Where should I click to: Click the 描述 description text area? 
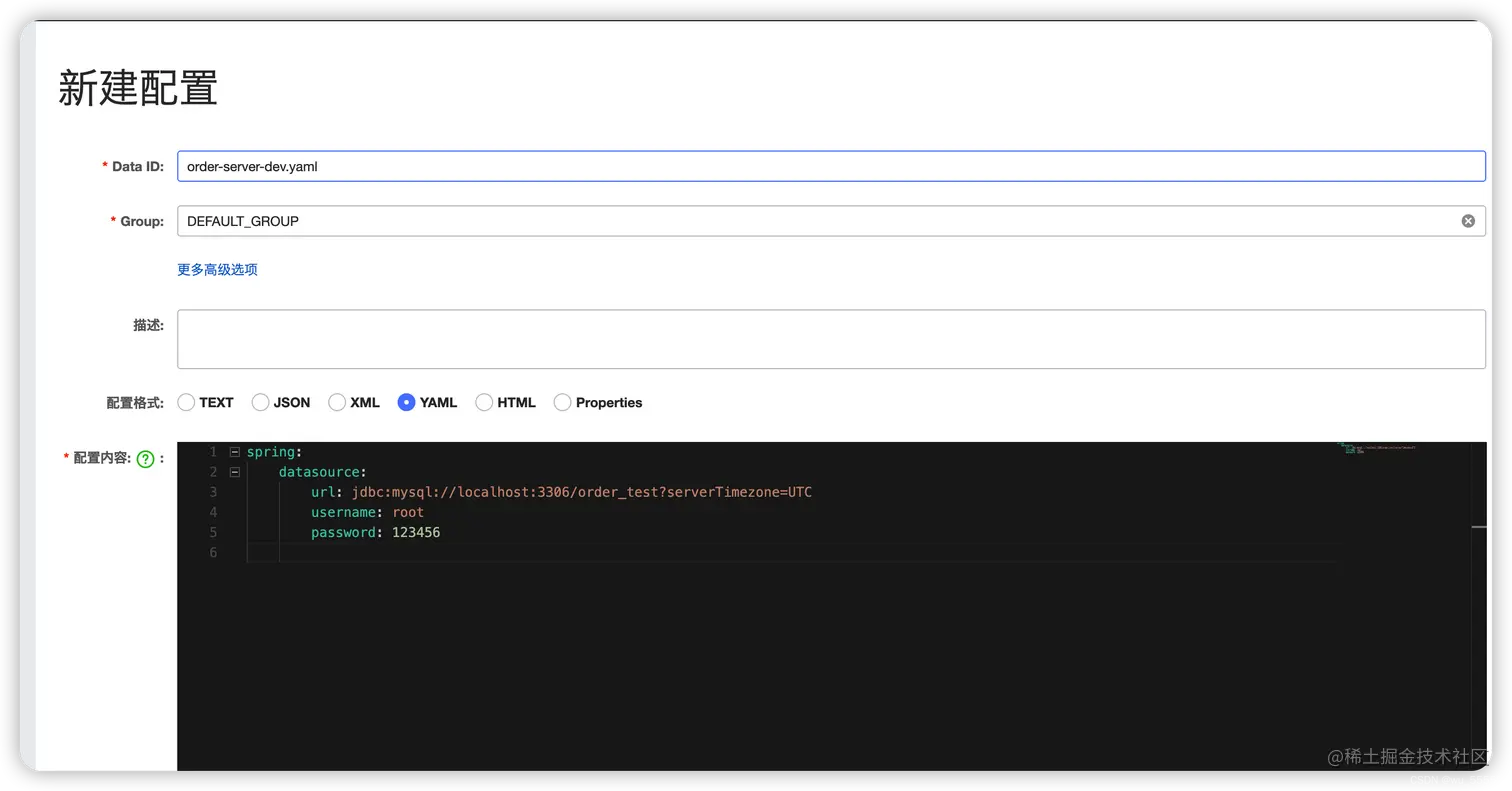[x=831, y=339]
